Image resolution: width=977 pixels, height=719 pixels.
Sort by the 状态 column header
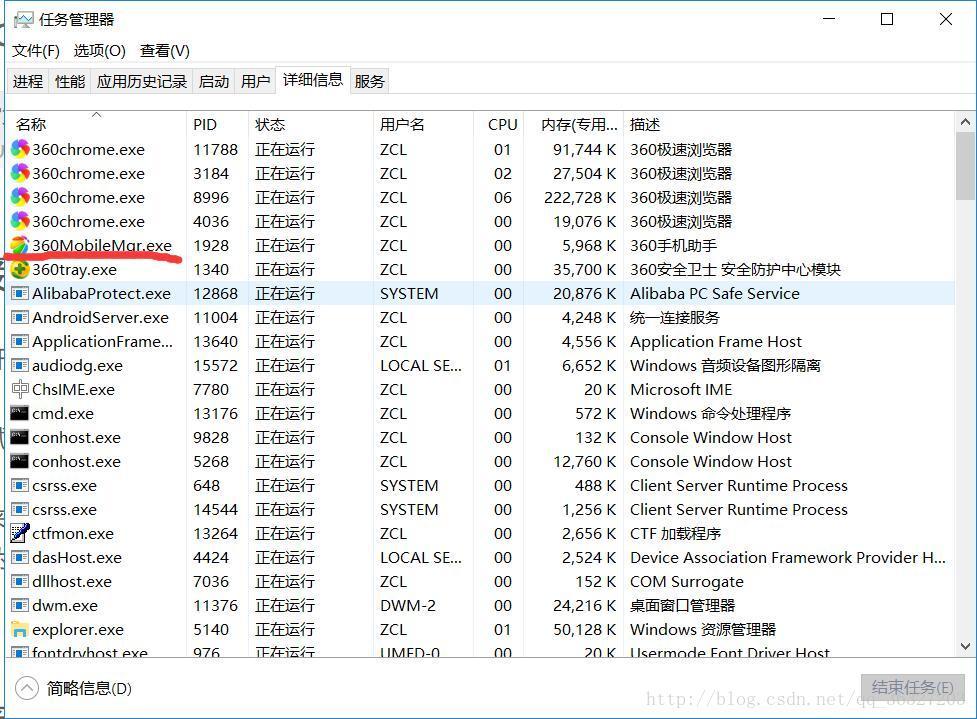[x=311, y=125]
